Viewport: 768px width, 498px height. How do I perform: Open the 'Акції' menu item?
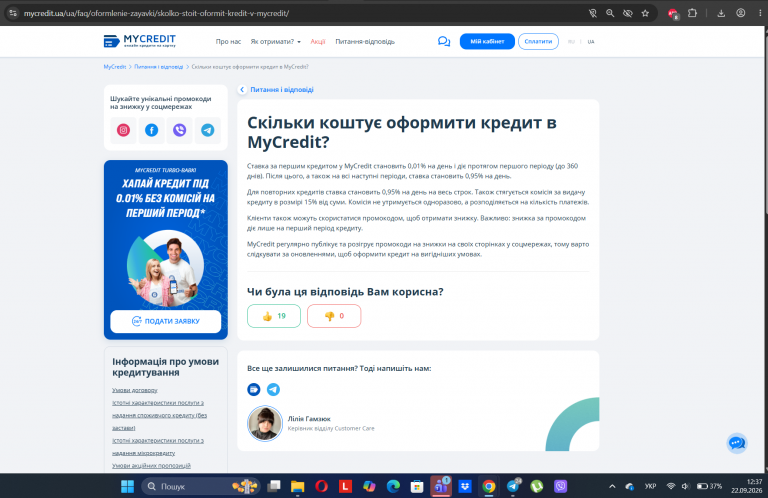tap(318, 42)
